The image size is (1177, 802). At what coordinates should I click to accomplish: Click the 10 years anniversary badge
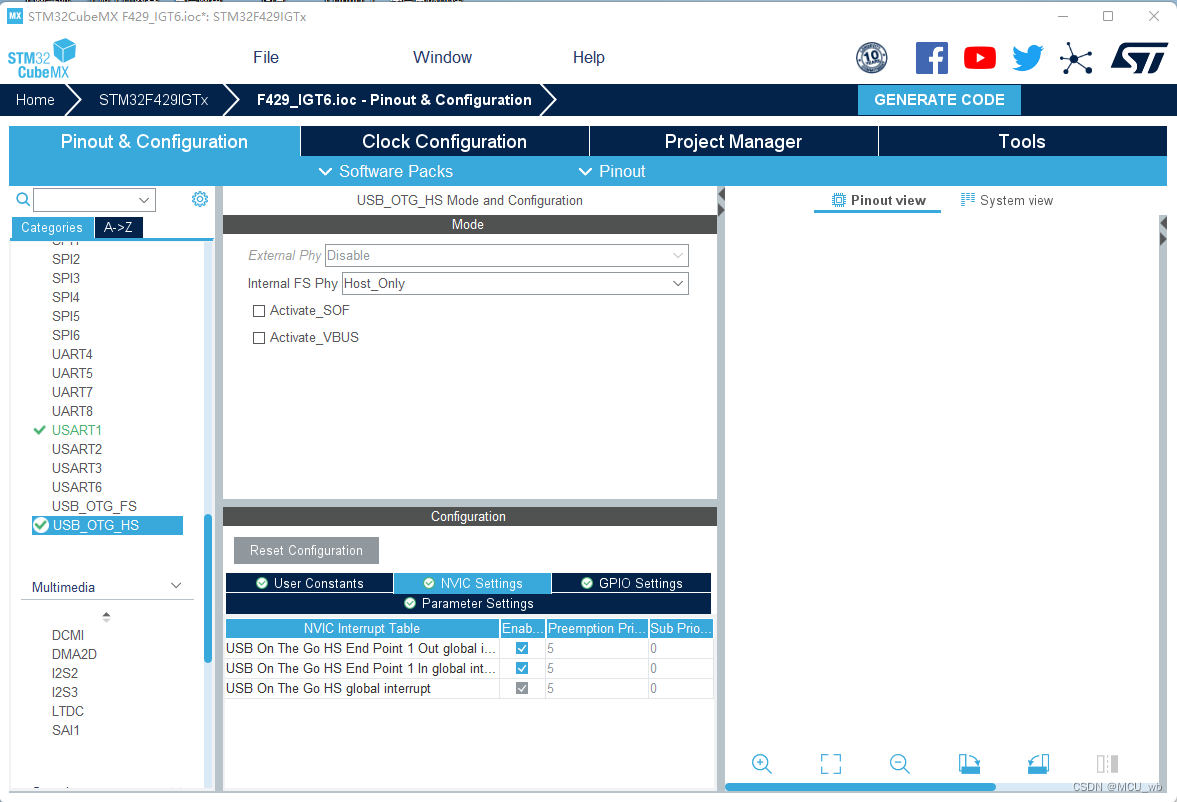point(871,58)
